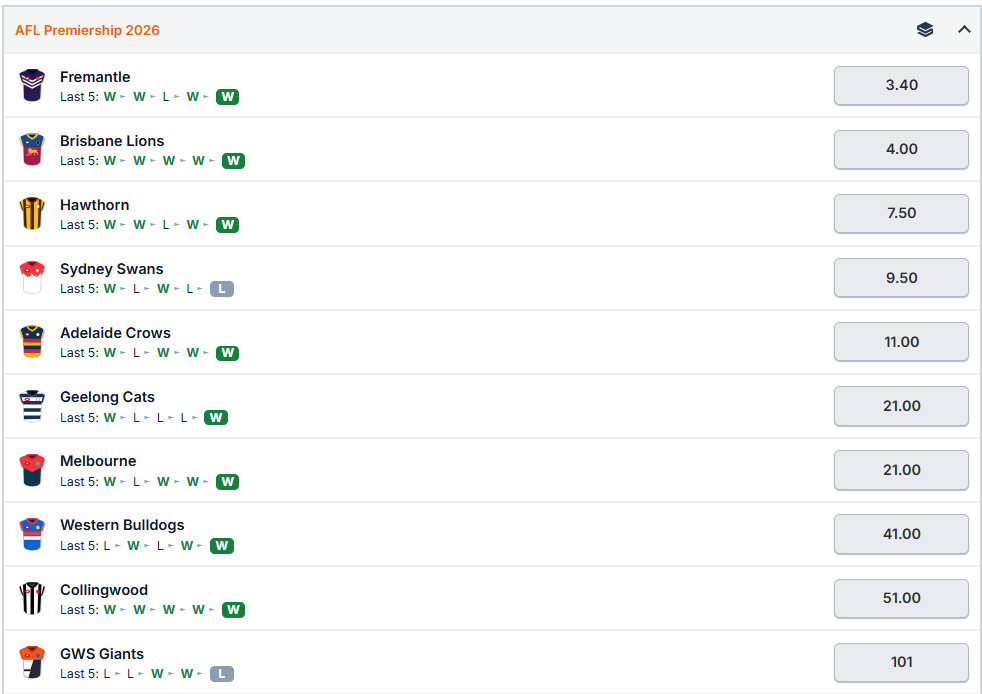Click the Brisbane Lions jersey icon

tap(32, 149)
